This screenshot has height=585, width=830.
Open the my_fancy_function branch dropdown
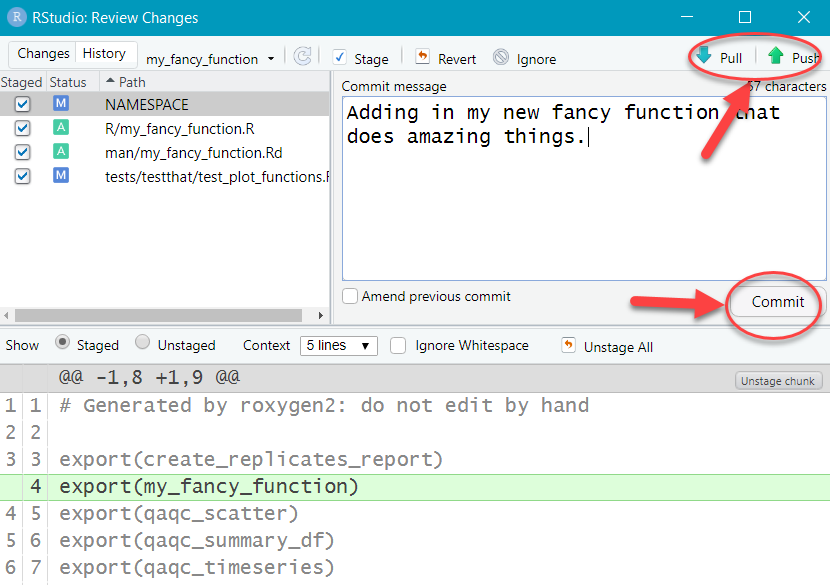pos(210,59)
